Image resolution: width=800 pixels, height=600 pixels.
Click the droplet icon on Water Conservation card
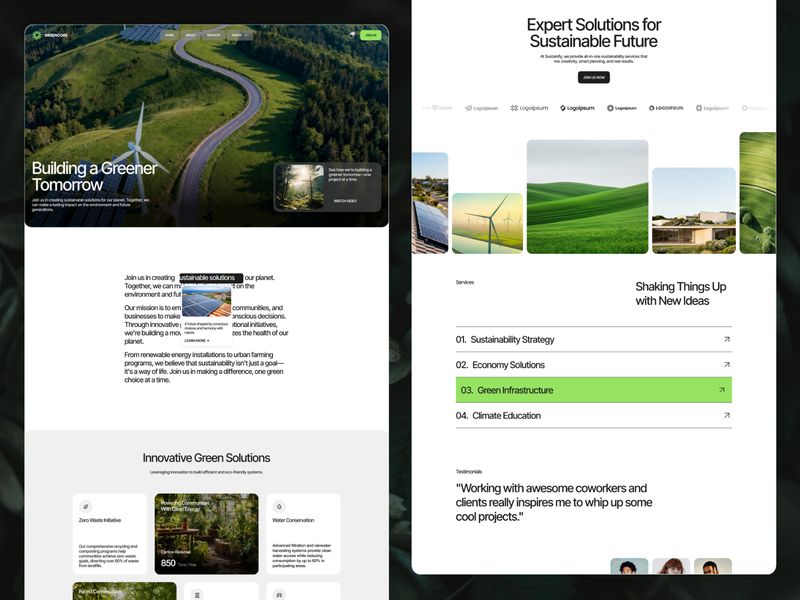(x=278, y=506)
